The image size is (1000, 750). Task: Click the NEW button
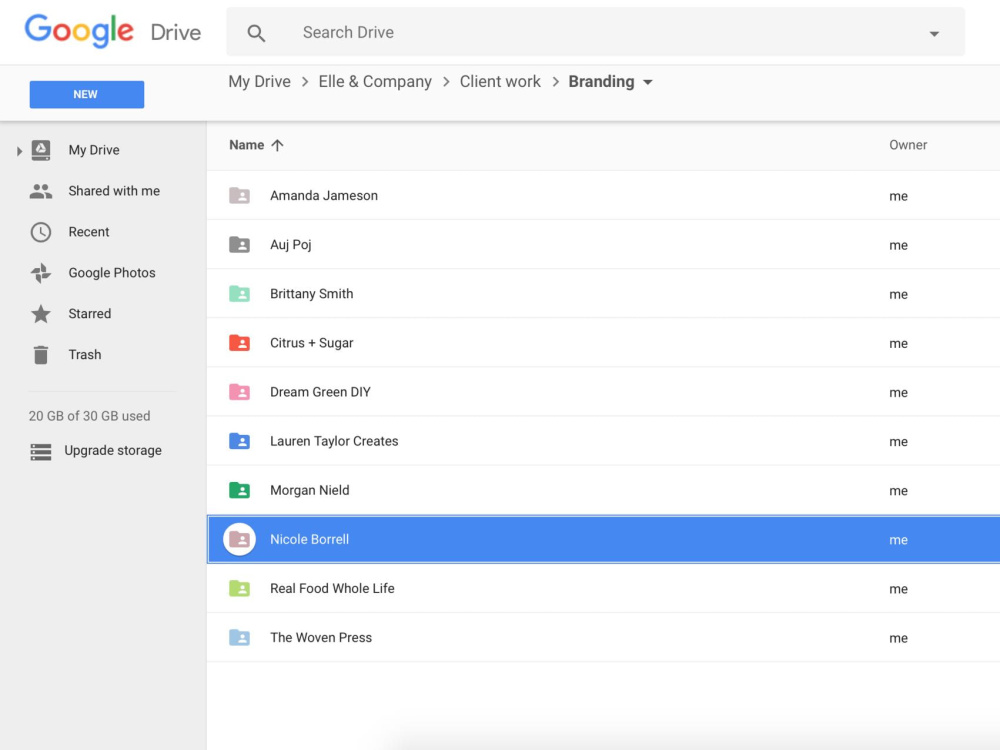87,94
